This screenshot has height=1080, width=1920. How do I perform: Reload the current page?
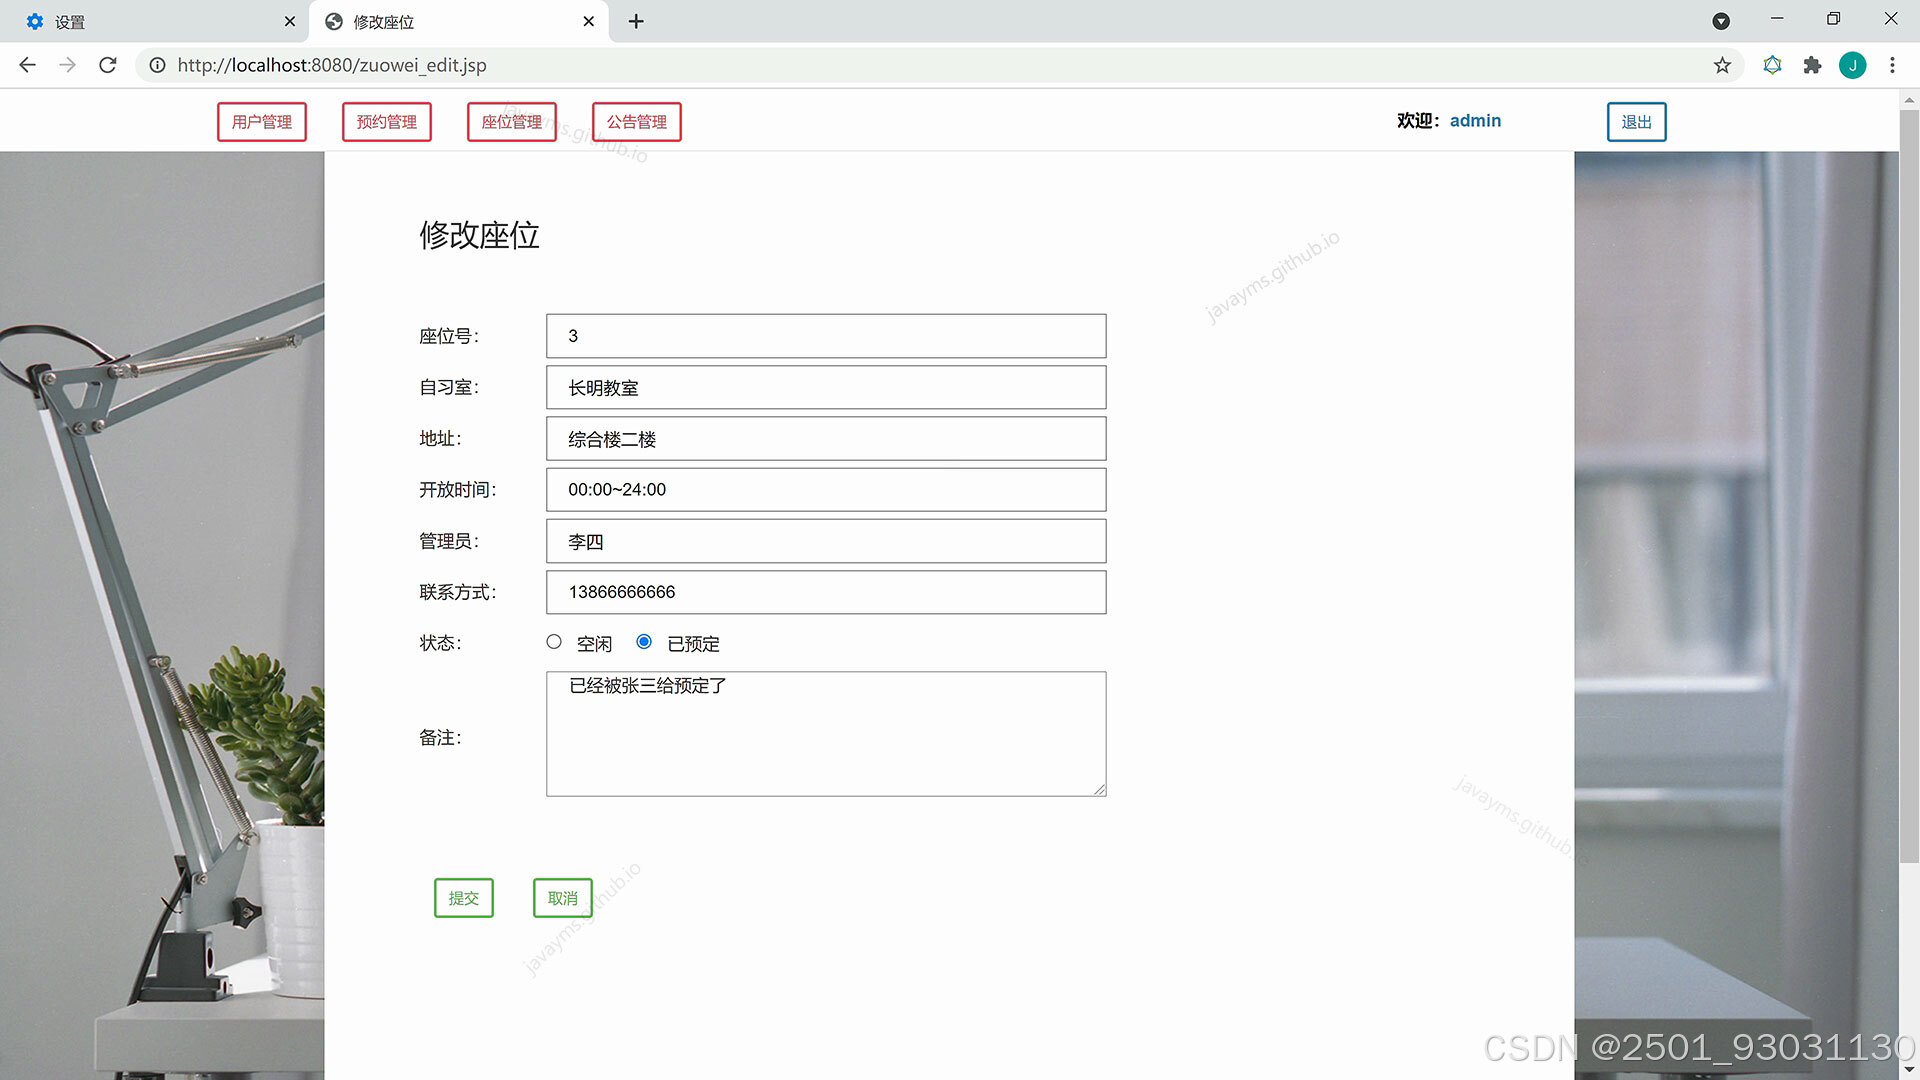pyautogui.click(x=108, y=65)
